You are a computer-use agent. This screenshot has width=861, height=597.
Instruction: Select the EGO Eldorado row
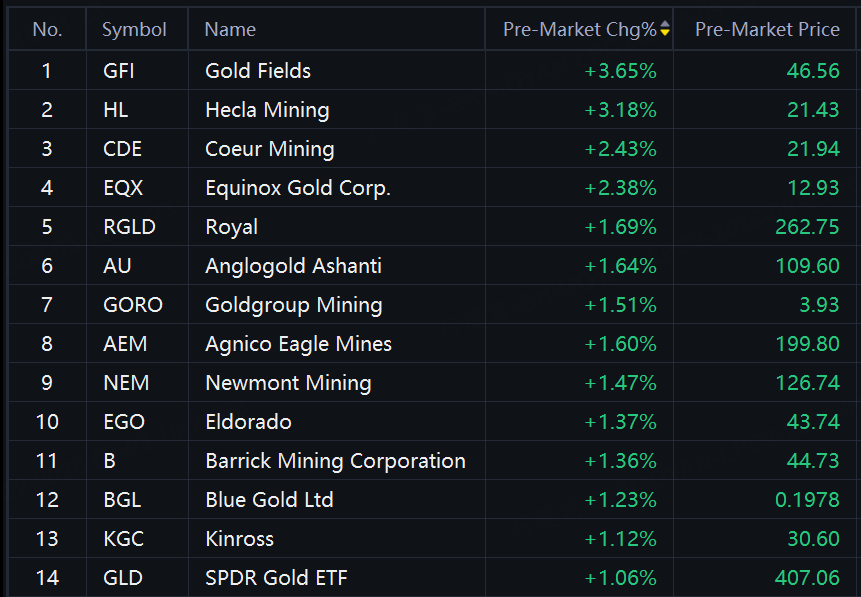point(432,422)
